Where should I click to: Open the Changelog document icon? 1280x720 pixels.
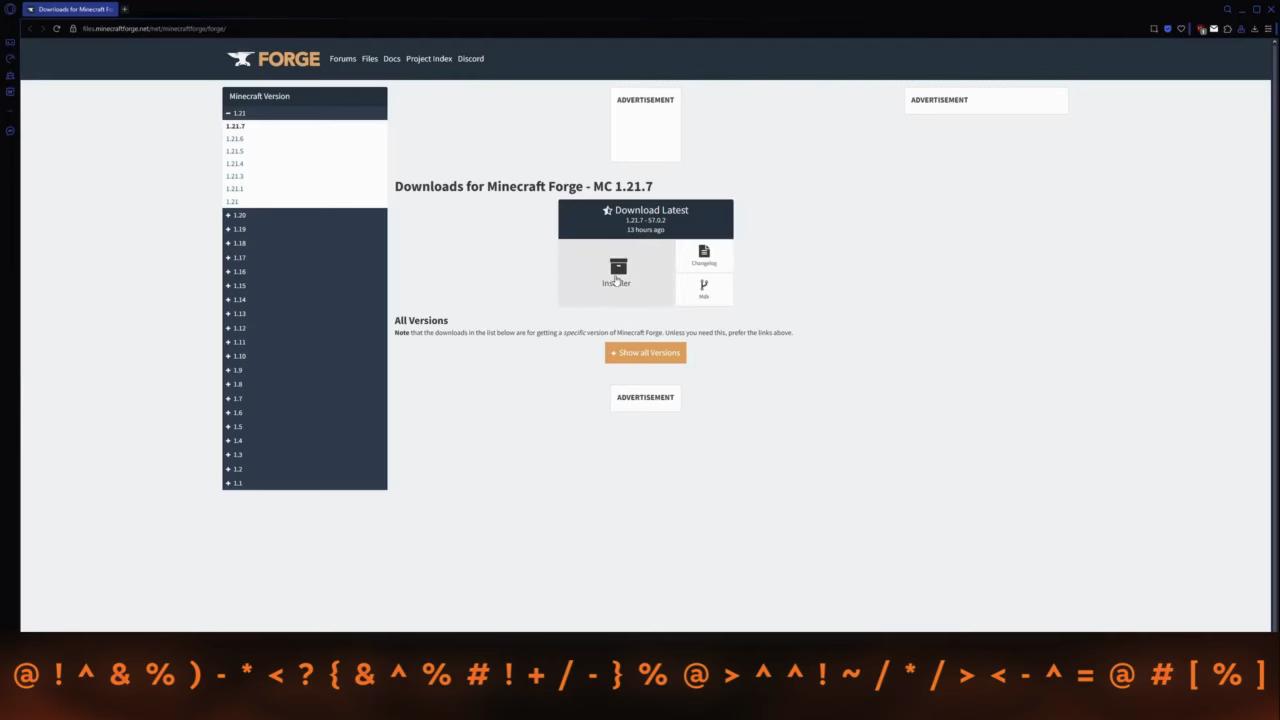pyautogui.click(x=704, y=252)
